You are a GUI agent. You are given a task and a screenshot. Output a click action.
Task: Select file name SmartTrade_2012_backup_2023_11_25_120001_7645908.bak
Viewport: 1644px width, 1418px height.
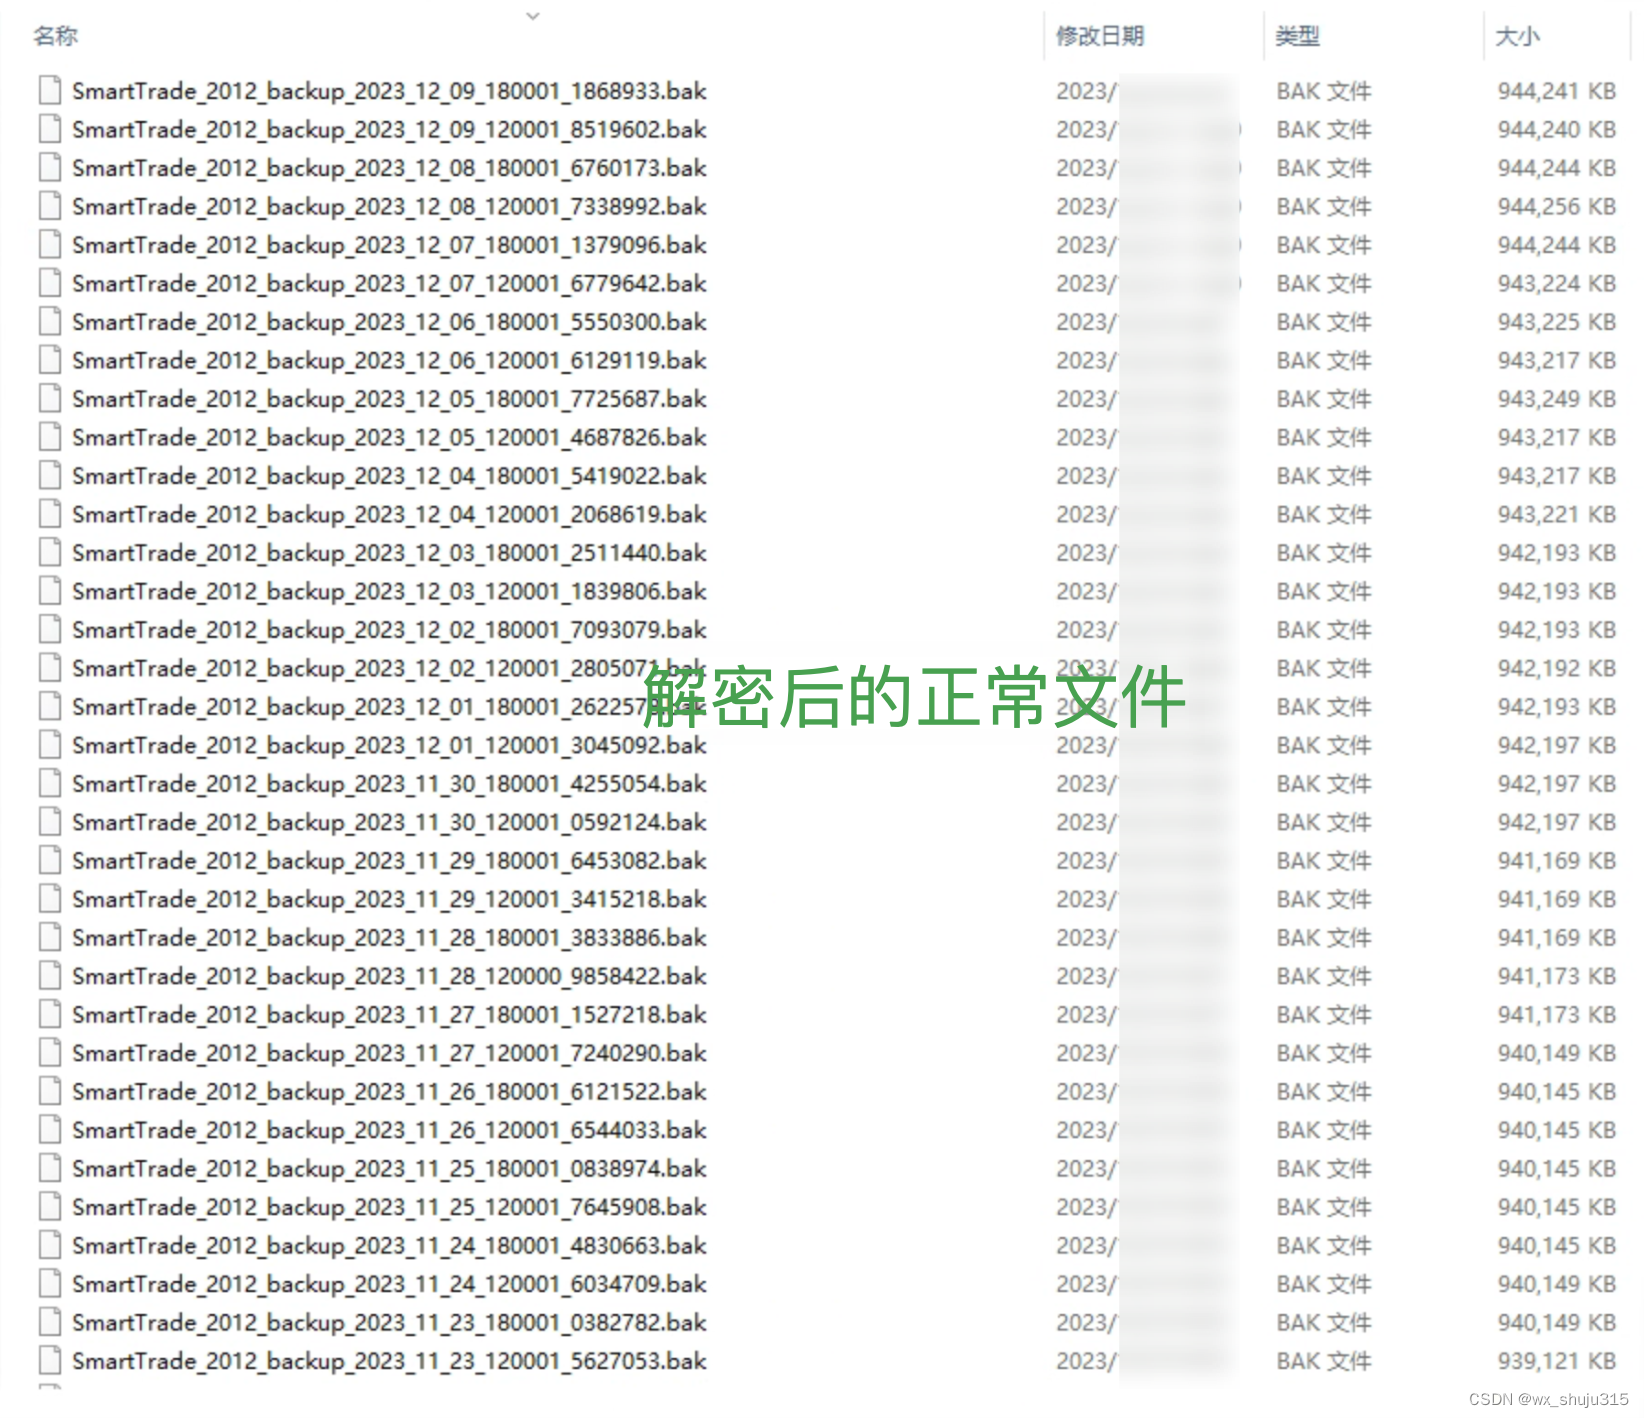click(x=389, y=1207)
